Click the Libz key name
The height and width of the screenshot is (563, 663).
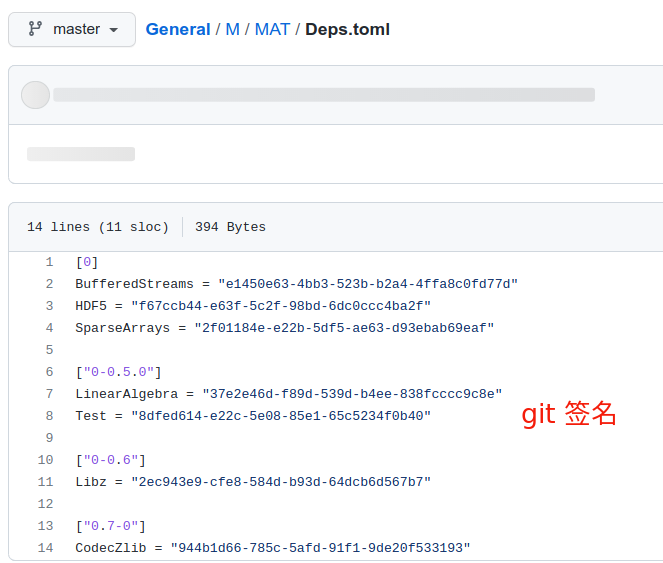pyautogui.click(x=91, y=482)
